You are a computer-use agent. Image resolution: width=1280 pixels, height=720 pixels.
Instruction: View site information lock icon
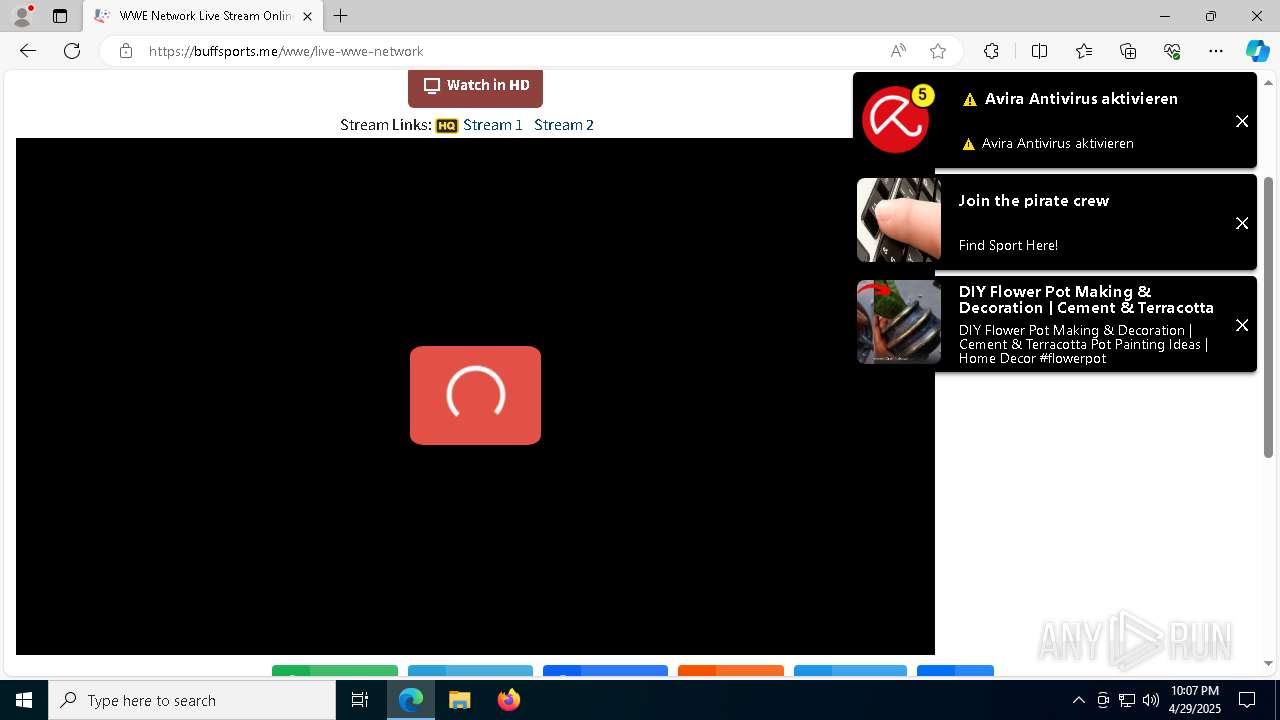(x=126, y=51)
